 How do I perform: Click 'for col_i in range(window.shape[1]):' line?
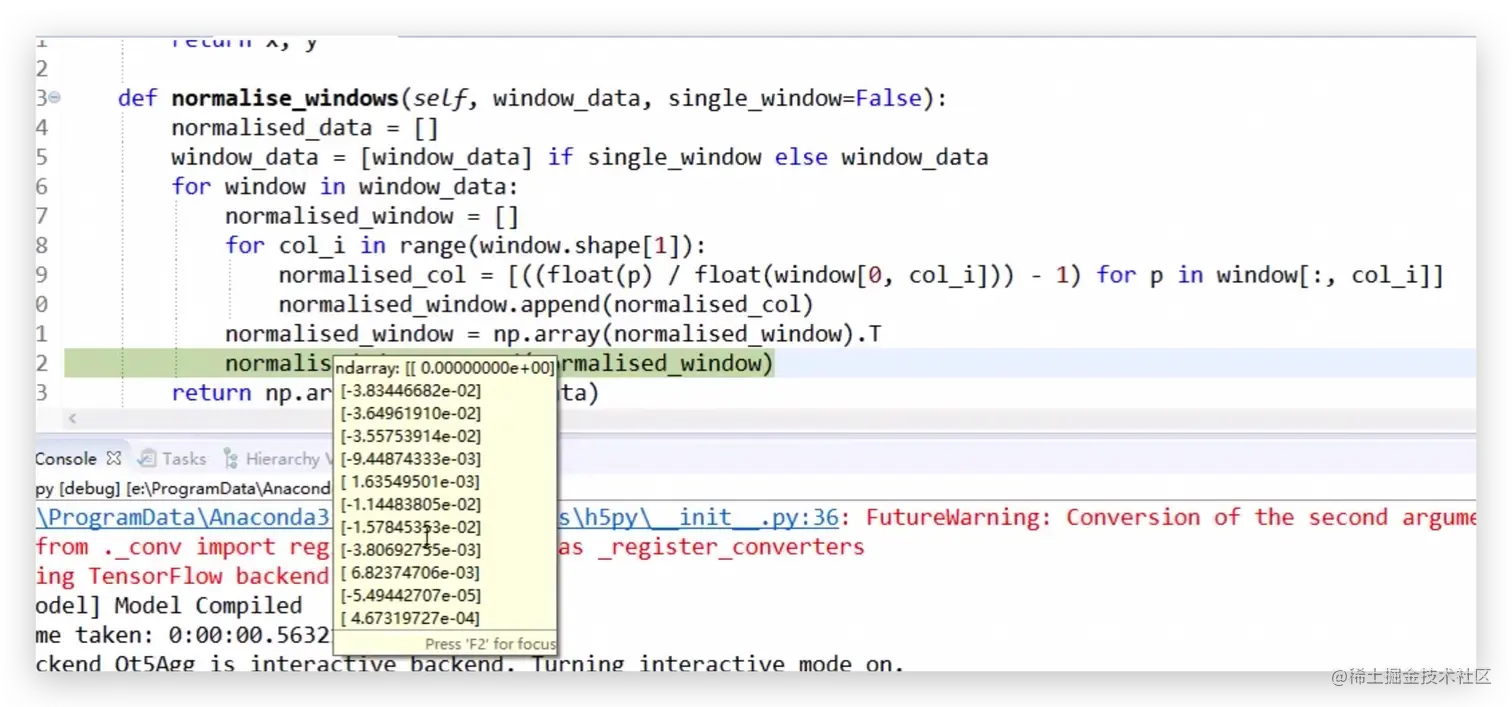(x=466, y=246)
